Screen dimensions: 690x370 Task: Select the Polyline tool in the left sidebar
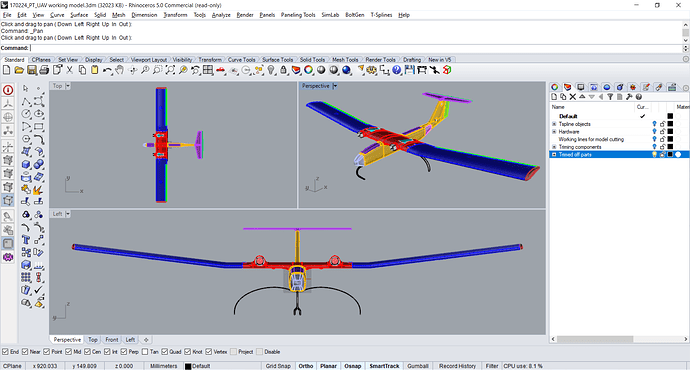[26, 102]
